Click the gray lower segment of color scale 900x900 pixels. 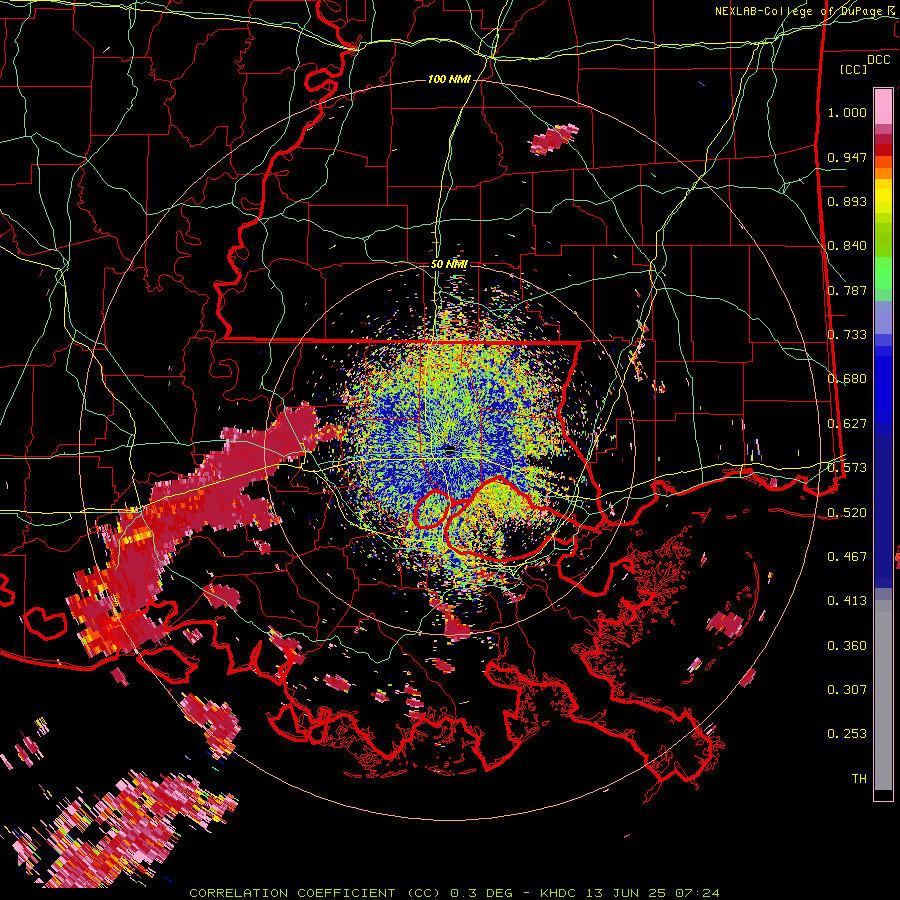point(883,697)
